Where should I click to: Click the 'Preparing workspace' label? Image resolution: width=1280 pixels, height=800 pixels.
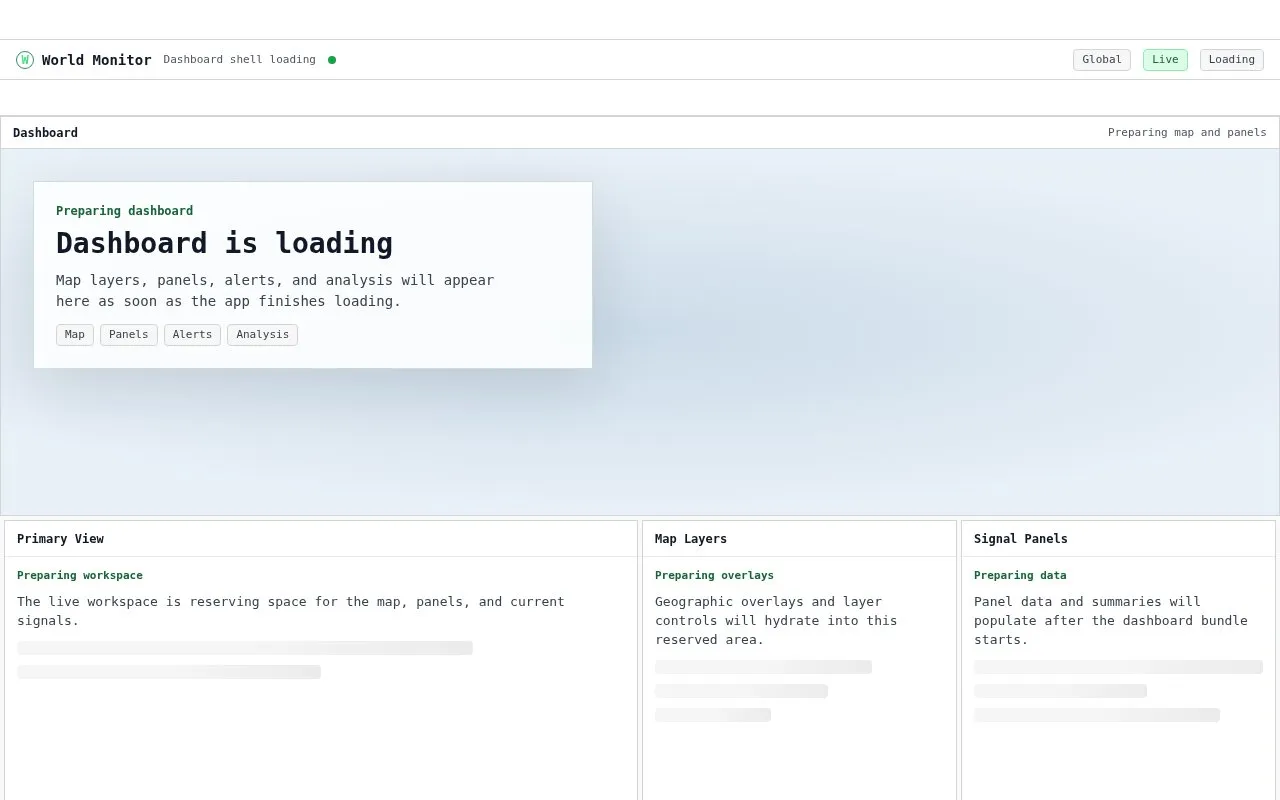click(80, 576)
